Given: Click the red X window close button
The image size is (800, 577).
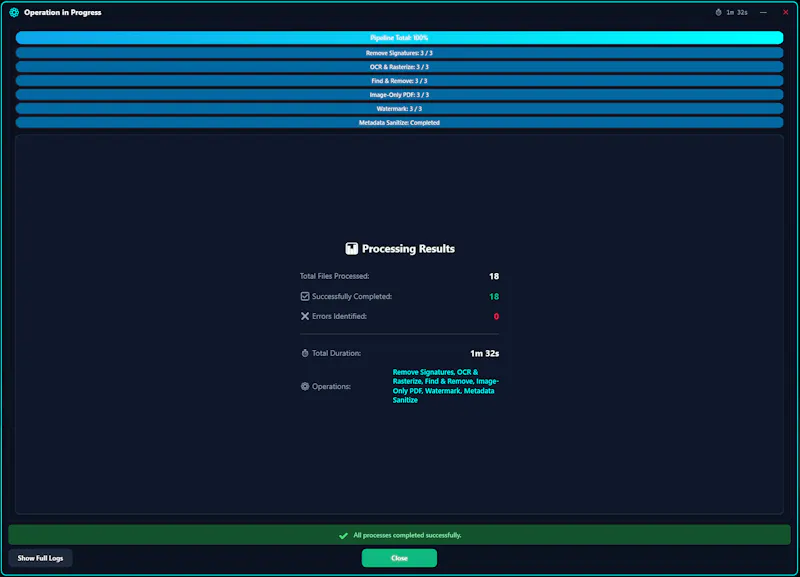Looking at the screenshot, I should click(785, 12).
